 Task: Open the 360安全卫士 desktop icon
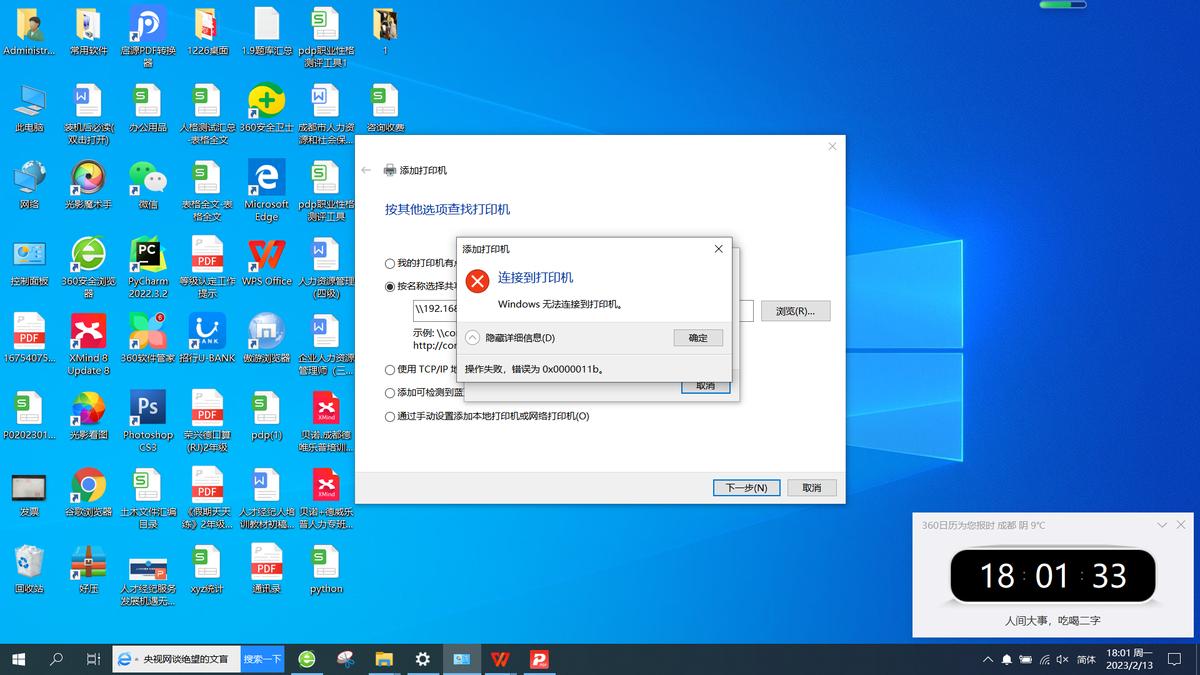(266, 109)
